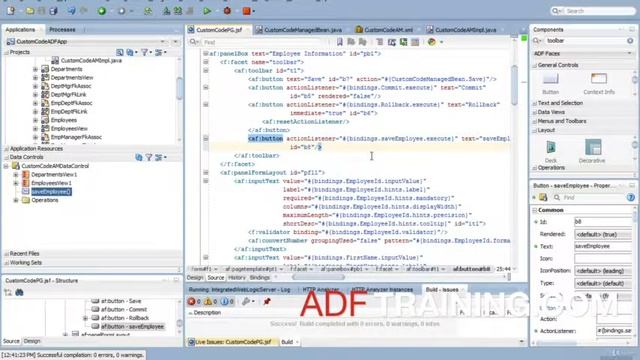Select saveEmployee() in Data Controls
The width and height of the screenshot is (640, 360).
[x=51, y=192]
